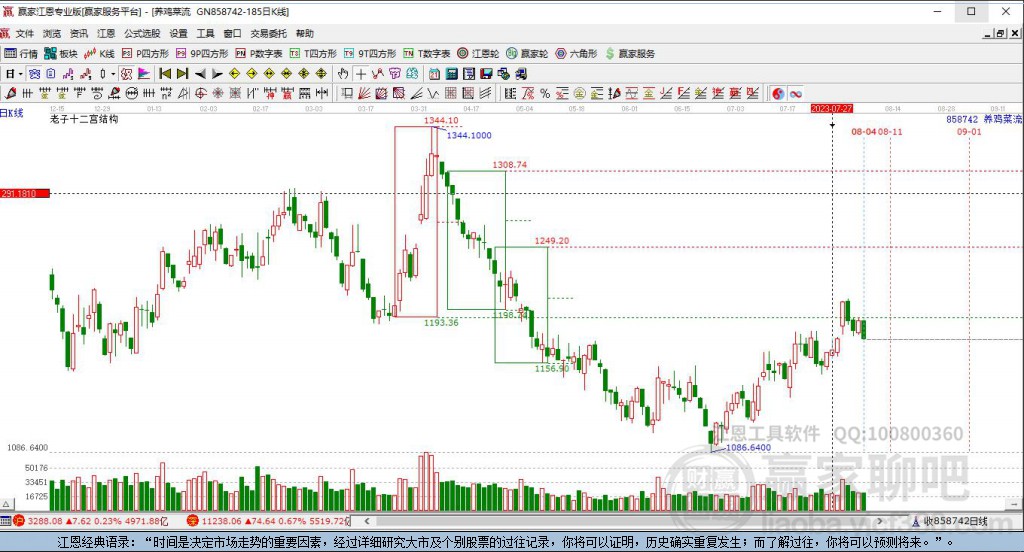Viewport: 1024px width, 552px height.
Task: Select the zigzag wave line tool
Action: click(x=432, y=93)
